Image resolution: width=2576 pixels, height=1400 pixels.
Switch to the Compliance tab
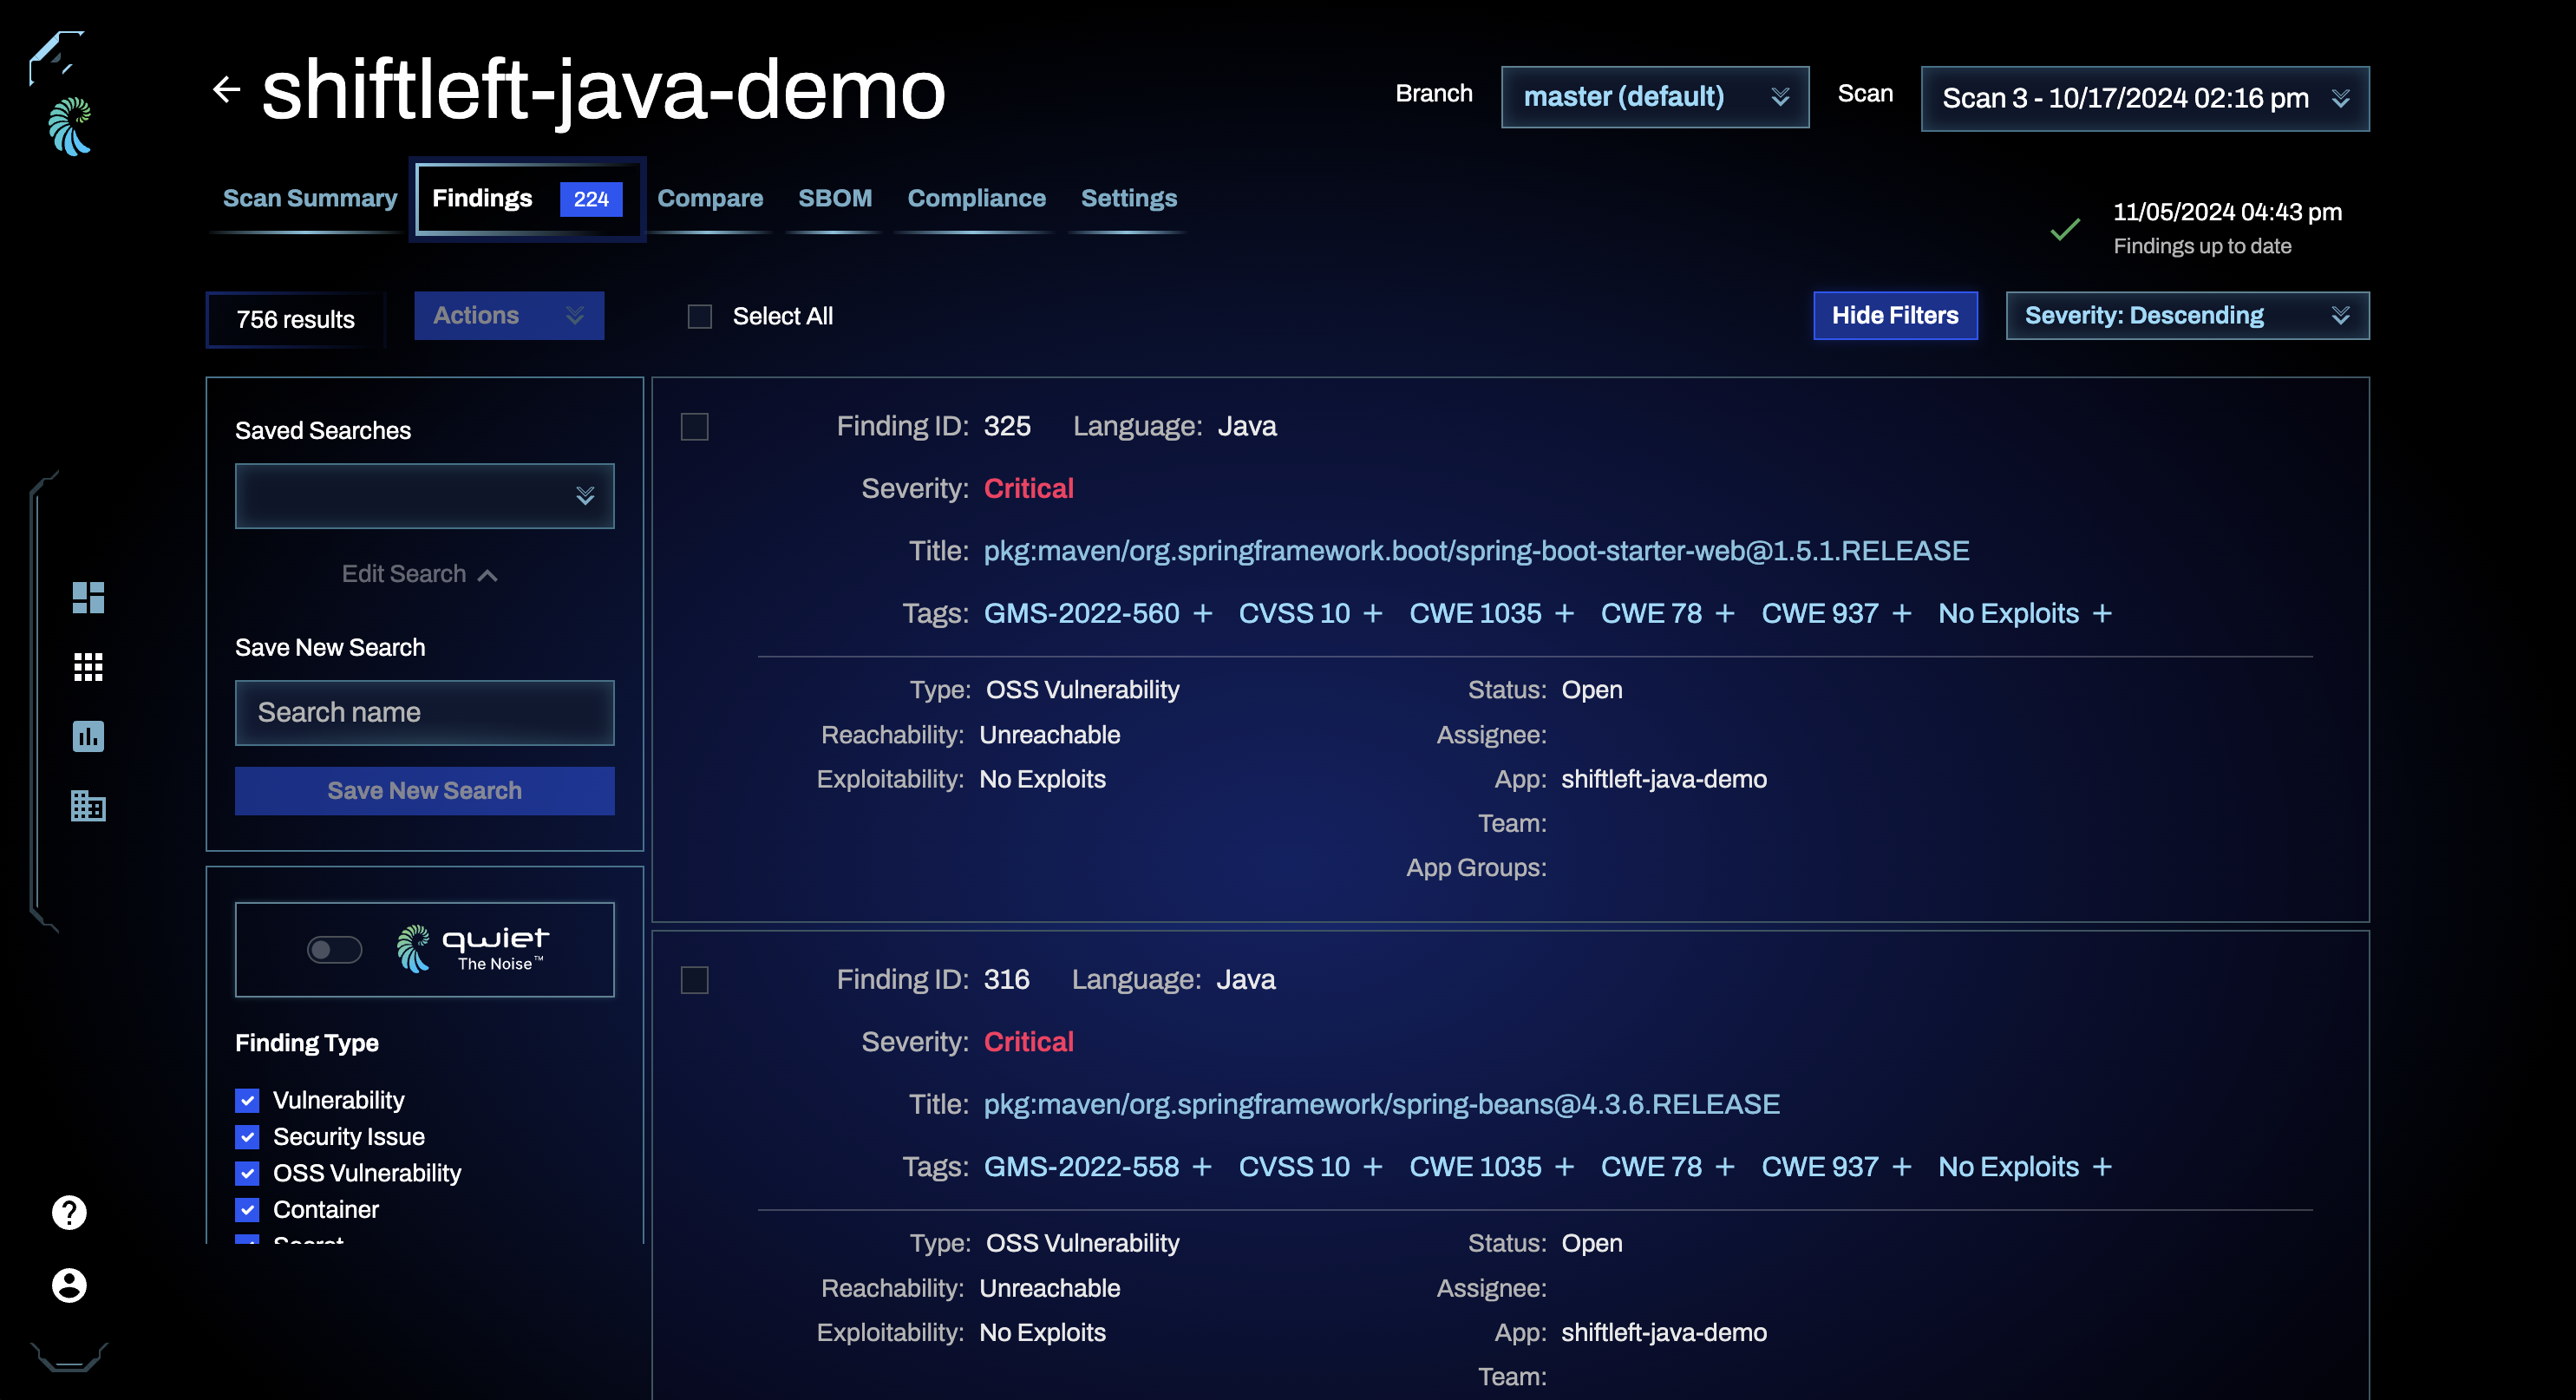point(976,198)
